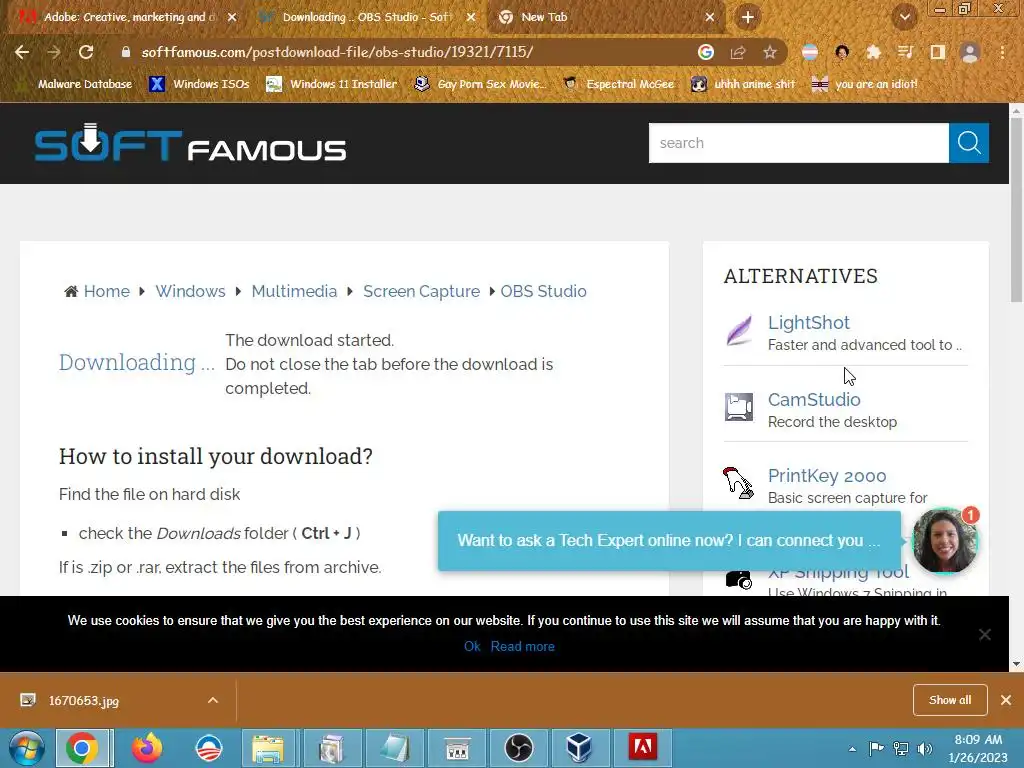The width and height of the screenshot is (1024, 768).
Task: Open the 1670653.jpg downloaded file
Action: (84, 701)
